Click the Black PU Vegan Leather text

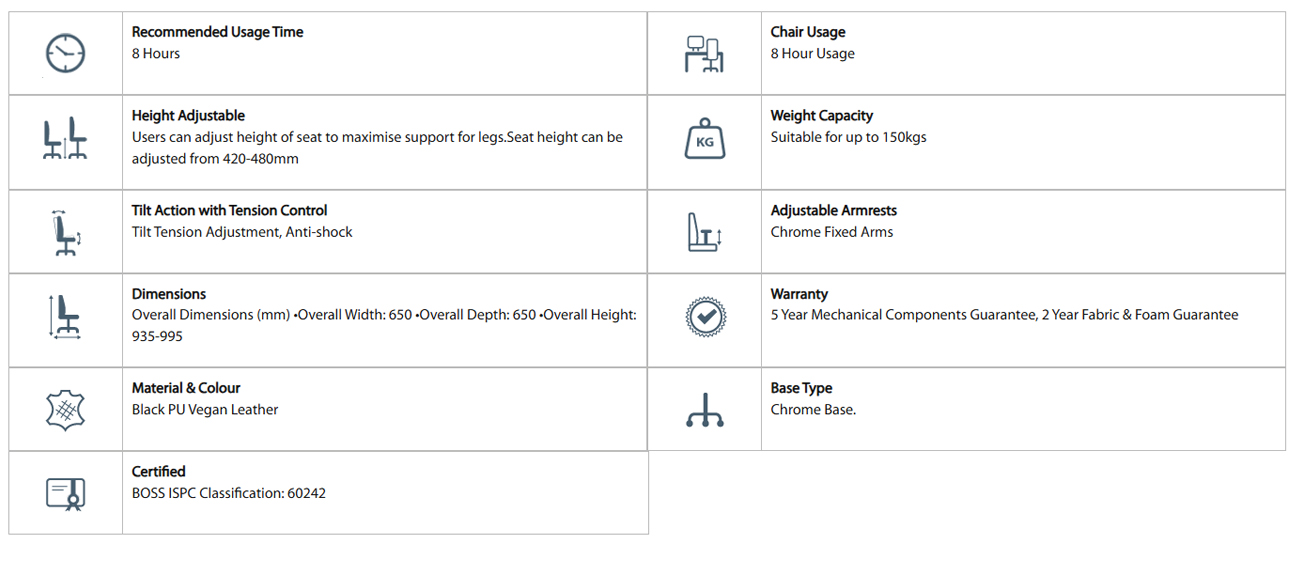tap(205, 409)
